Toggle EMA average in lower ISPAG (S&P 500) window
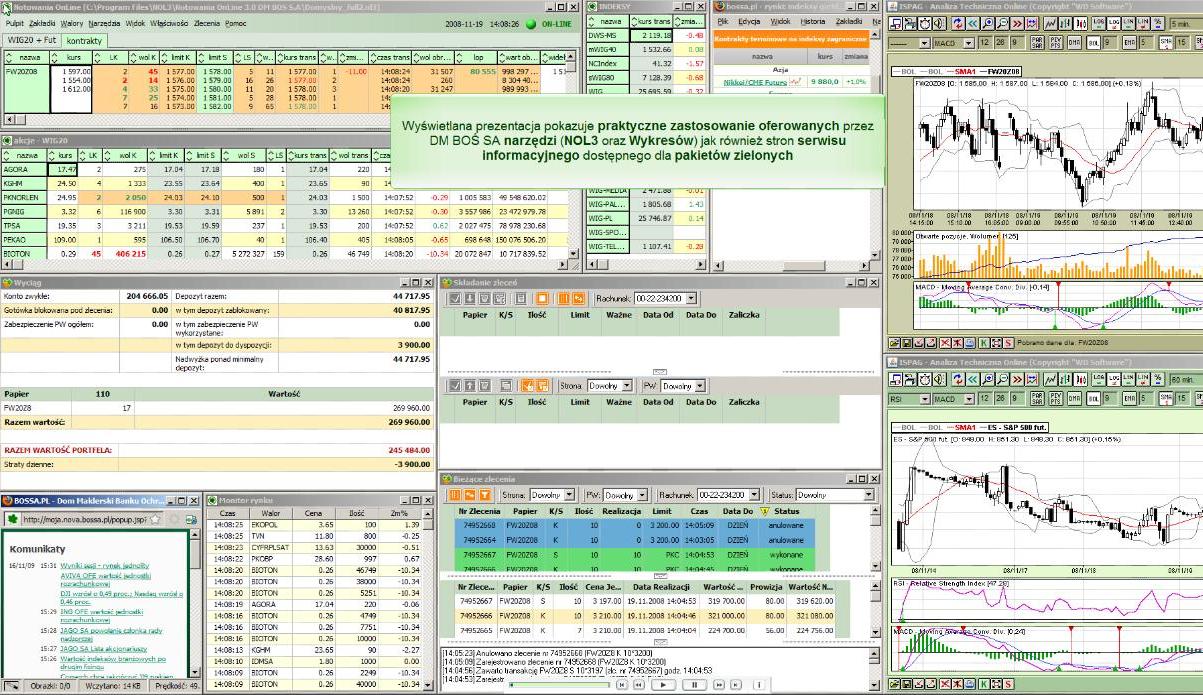Viewport: 1203px width, 695px height. point(1129,399)
